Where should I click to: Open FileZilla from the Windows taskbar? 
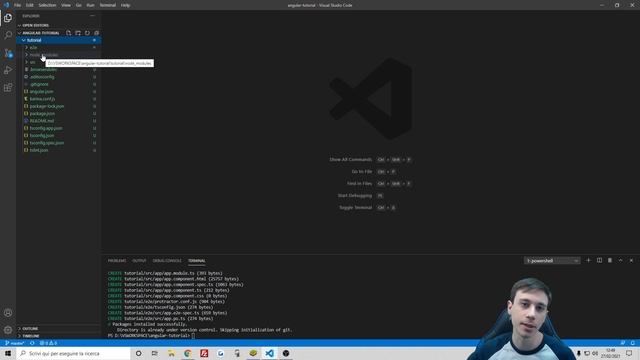204,353
